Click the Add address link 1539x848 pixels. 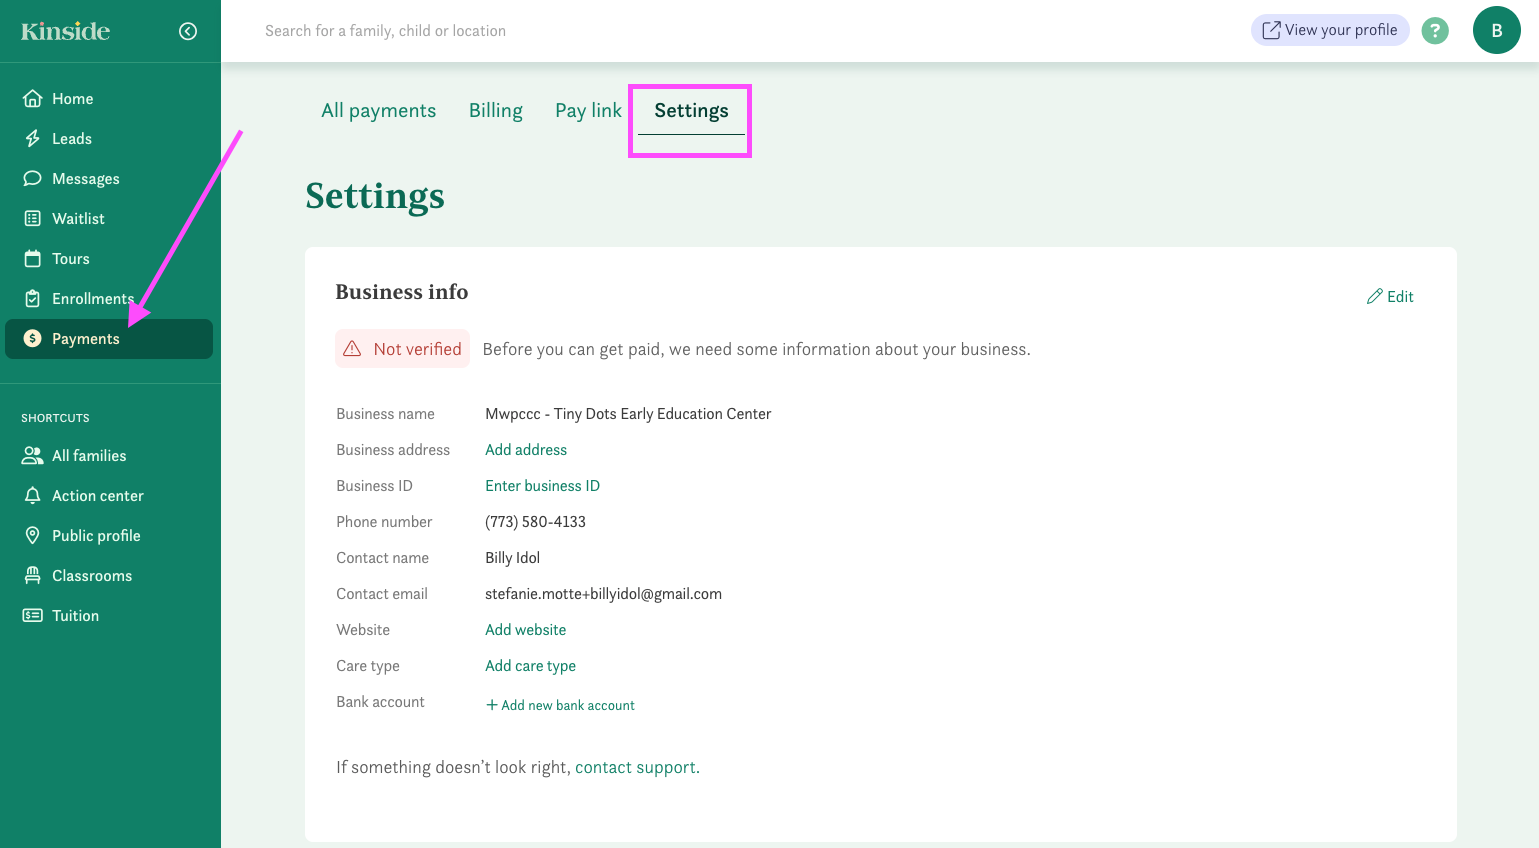click(x=526, y=450)
